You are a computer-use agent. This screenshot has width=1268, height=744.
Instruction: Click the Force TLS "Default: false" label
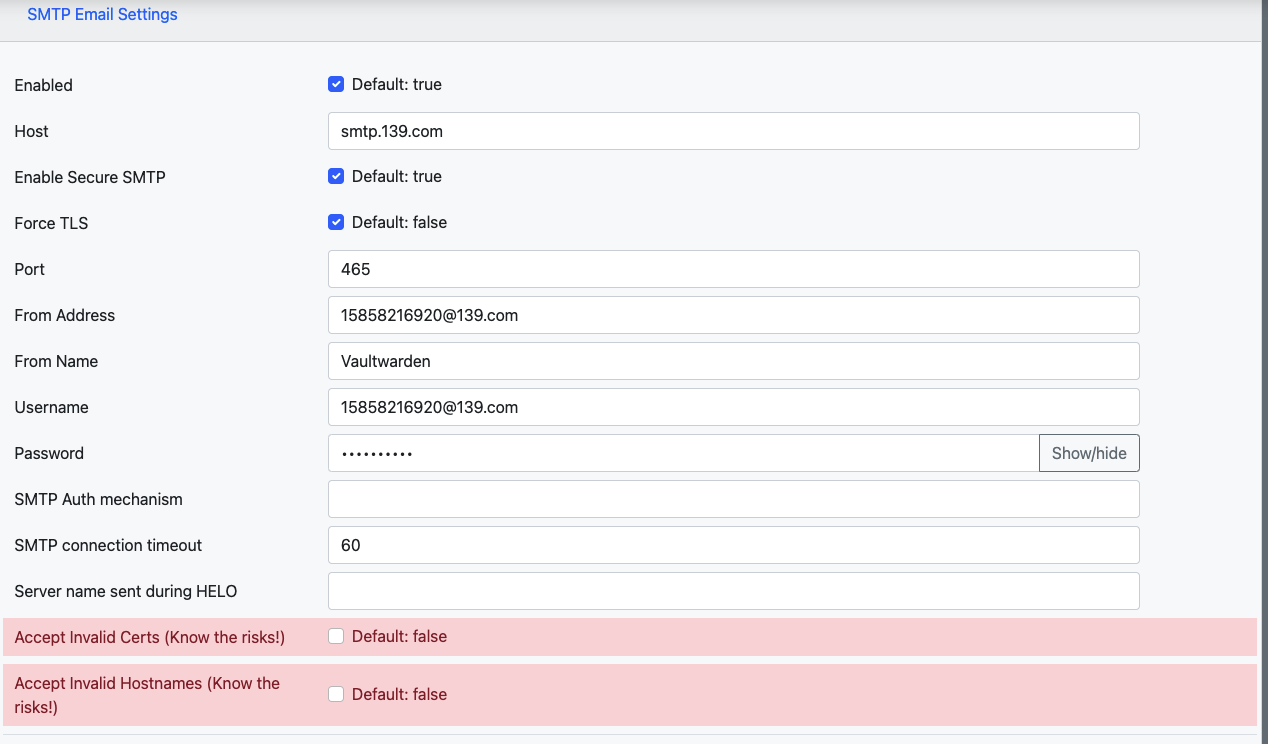pos(399,223)
